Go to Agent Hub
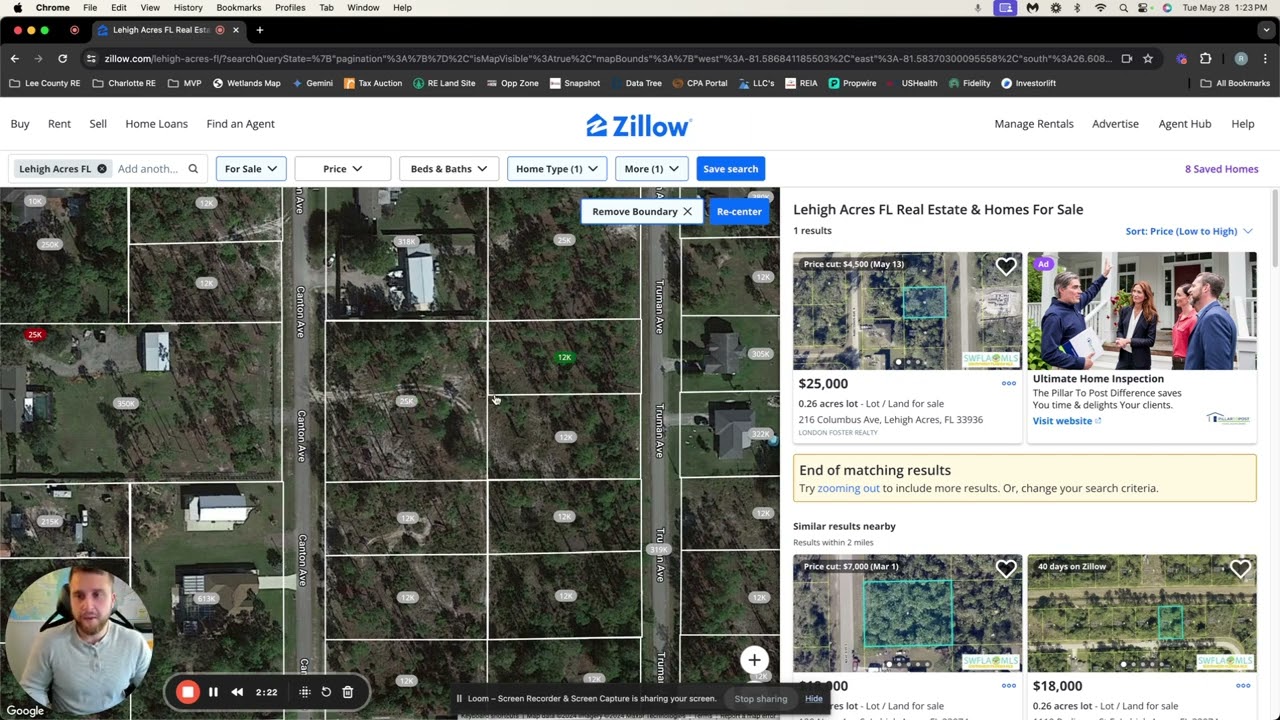Screen dimensions: 1280x720 [x=1185, y=124]
